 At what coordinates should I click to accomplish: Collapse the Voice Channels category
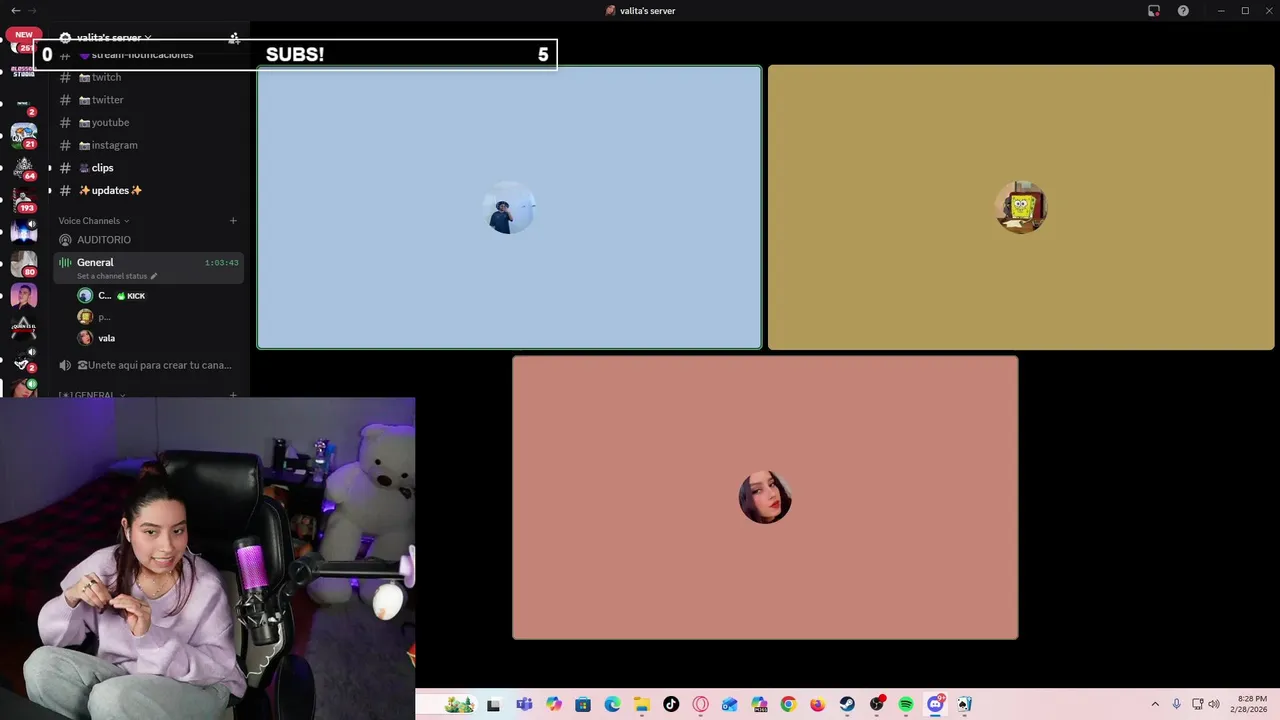94,221
